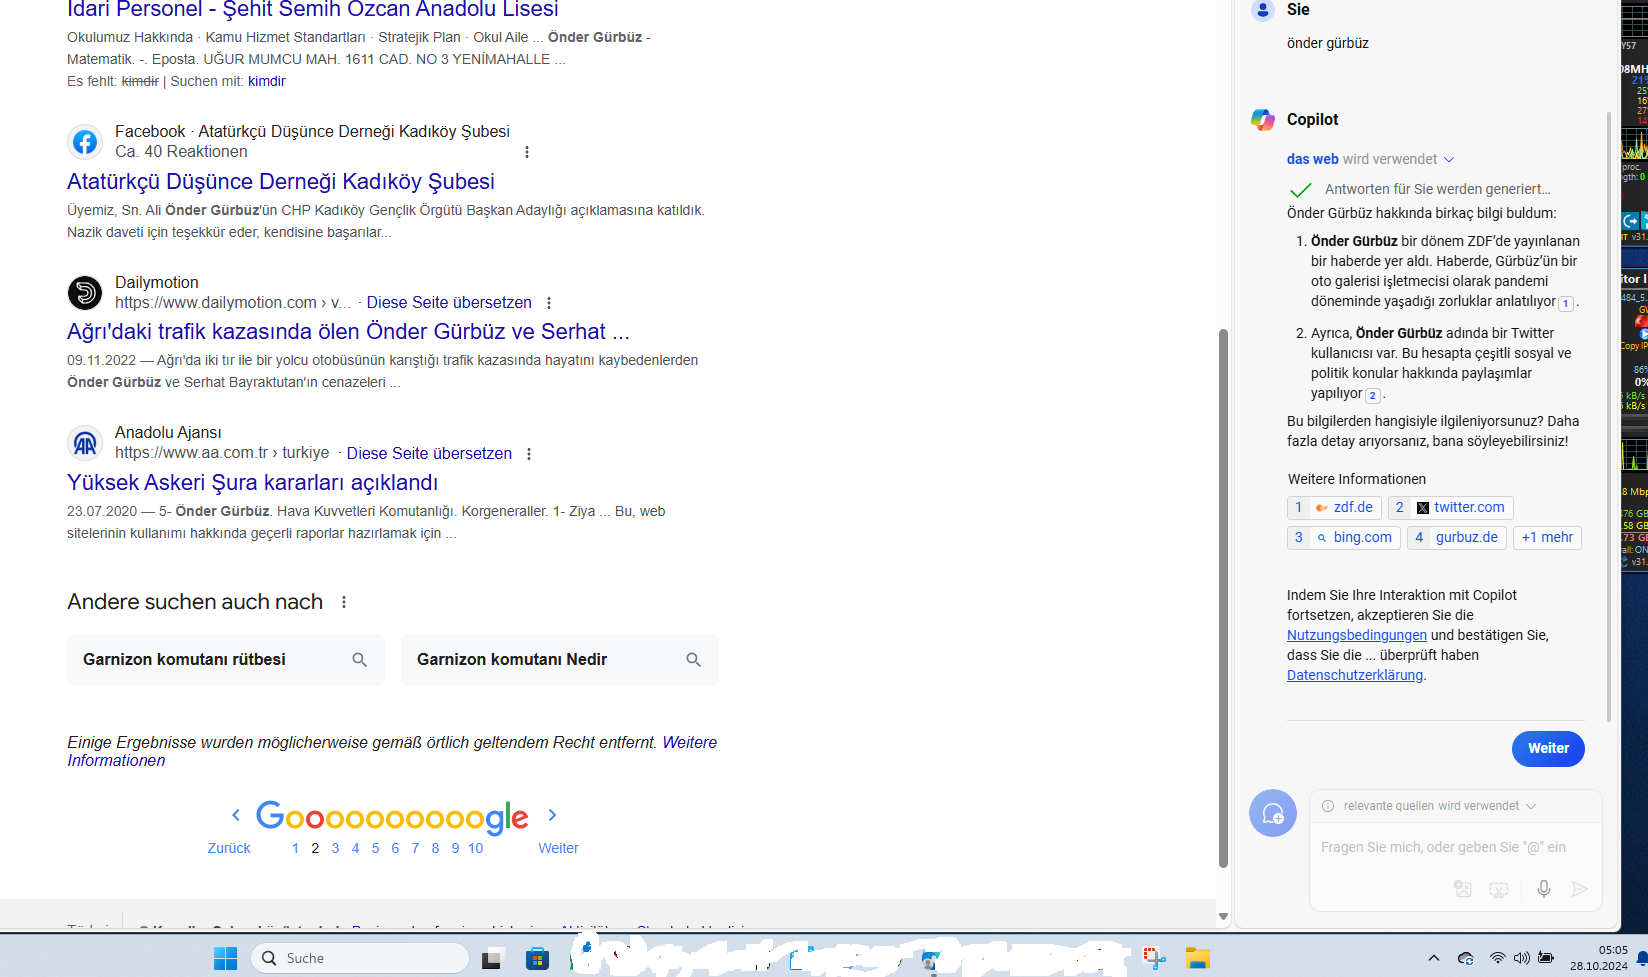Open options for the Anadolu Ajansı result
This screenshot has width=1648, height=977.
point(529,454)
